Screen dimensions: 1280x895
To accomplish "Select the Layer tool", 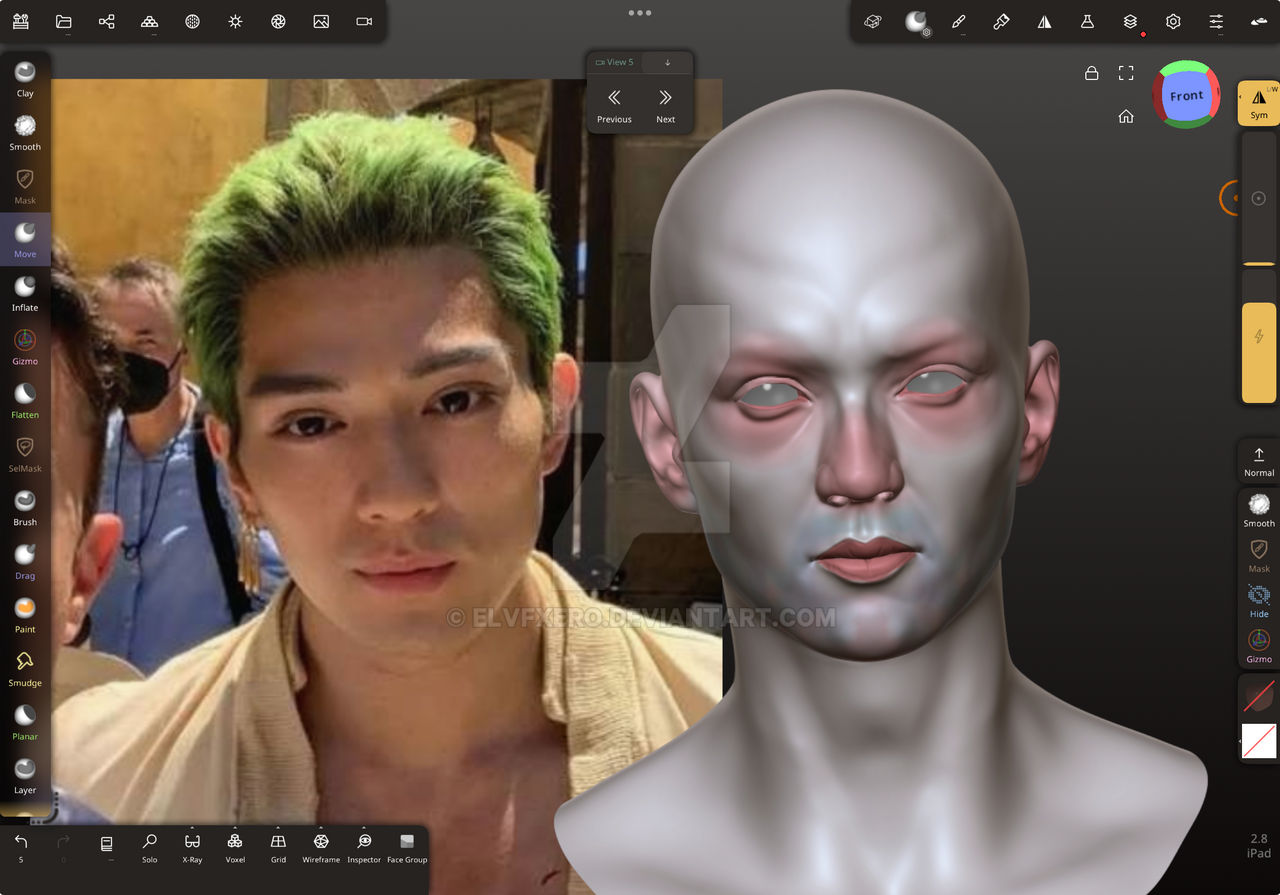I will coord(25,775).
